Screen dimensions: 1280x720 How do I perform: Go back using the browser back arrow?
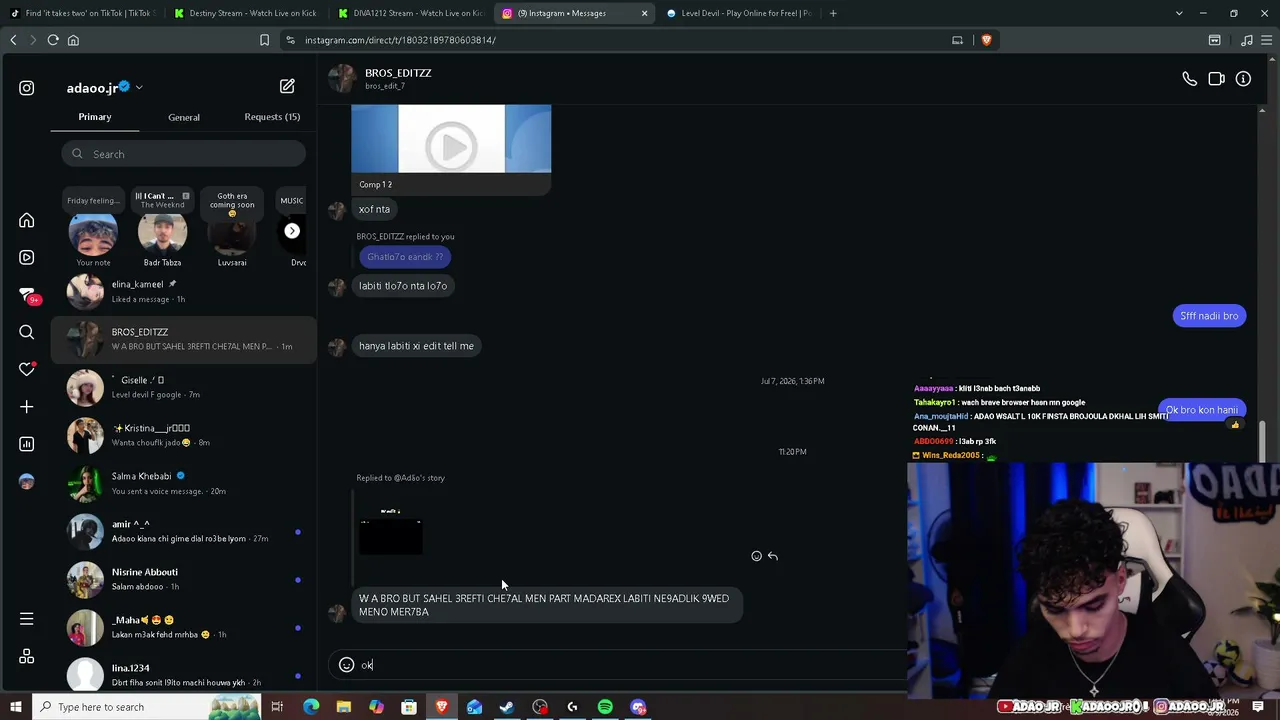(13, 40)
